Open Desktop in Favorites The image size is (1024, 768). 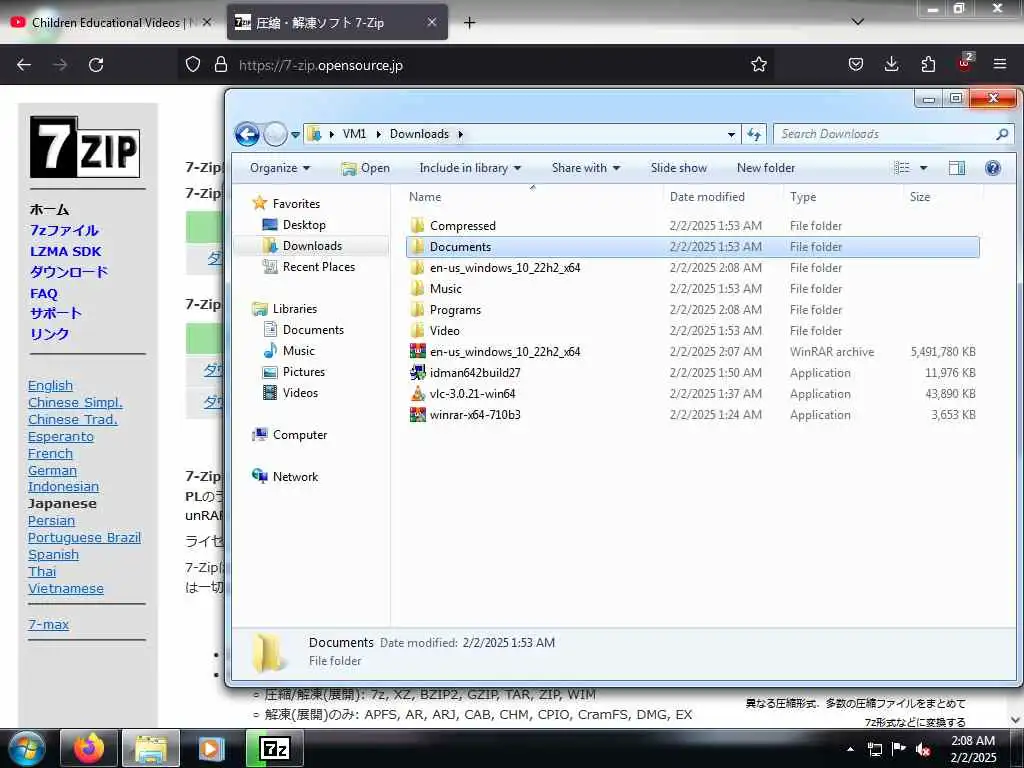click(304, 225)
